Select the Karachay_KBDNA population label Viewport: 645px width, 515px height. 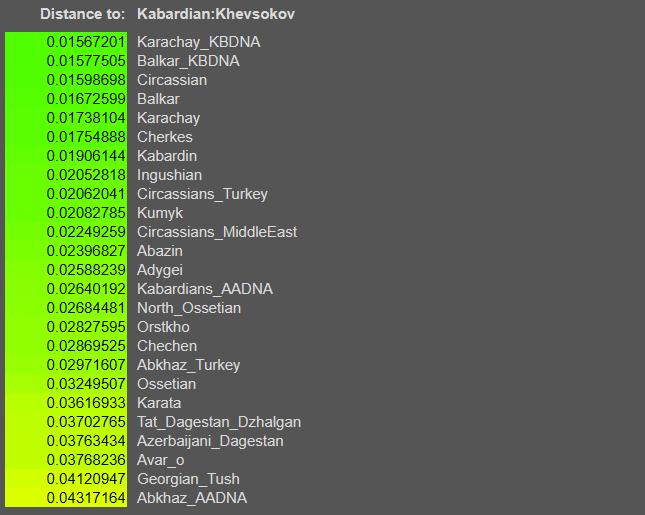tap(198, 42)
